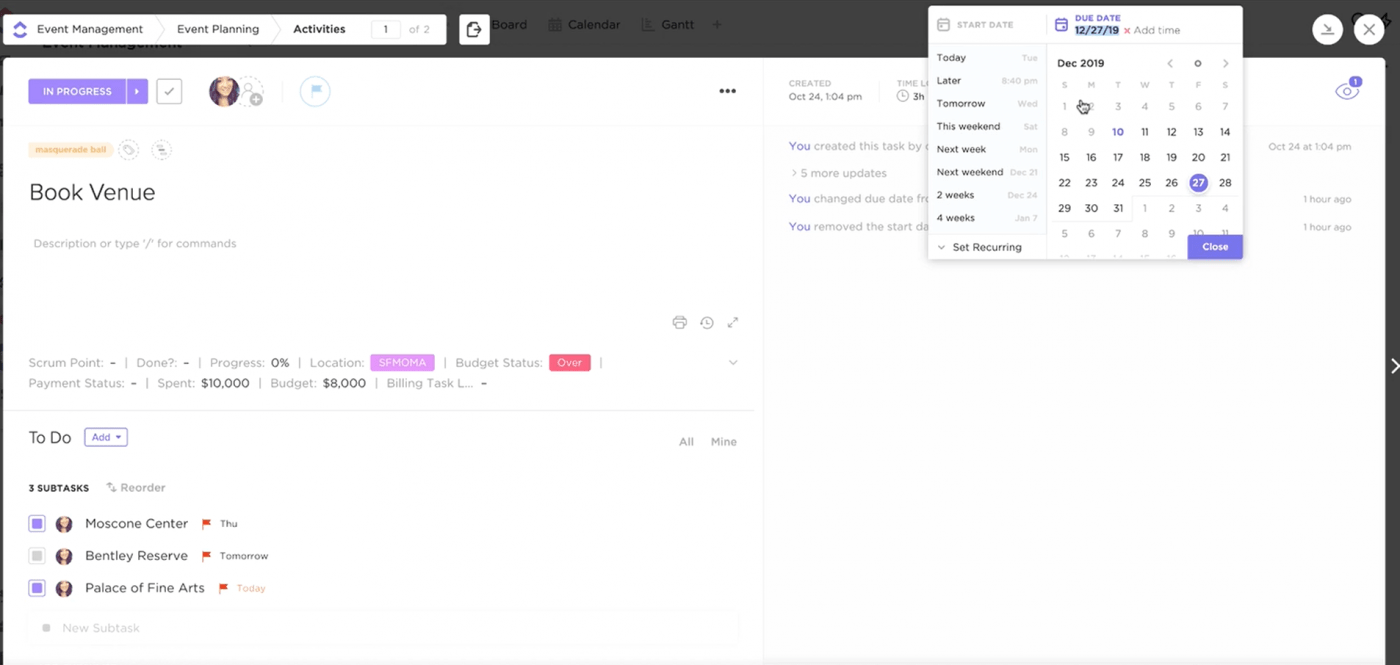This screenshot has height=665, width=1400.
Task: Open the Calendar view tab
Action: [593, 25]
